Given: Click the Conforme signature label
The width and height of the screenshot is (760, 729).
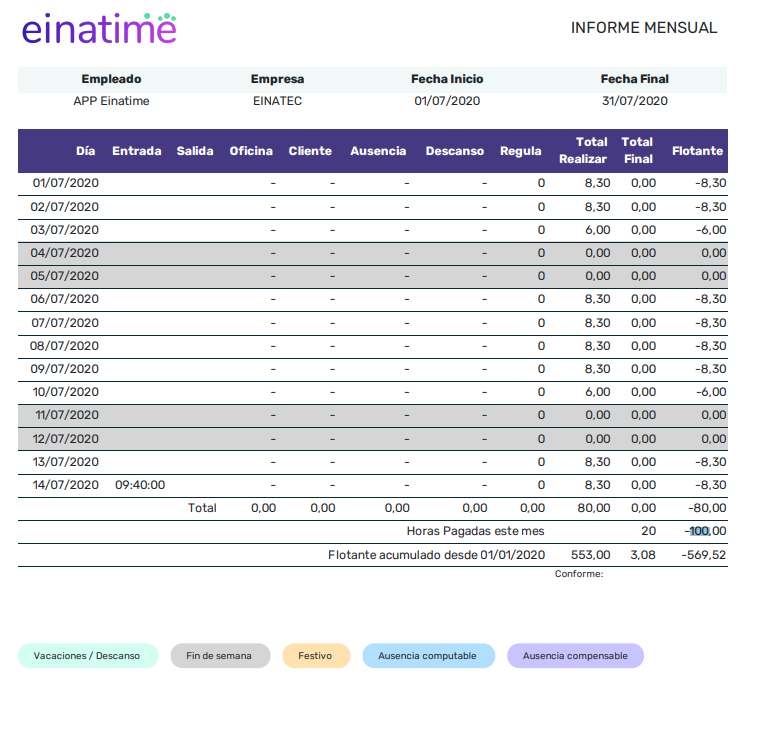Looking at the screenshot, I should point(579,574).
